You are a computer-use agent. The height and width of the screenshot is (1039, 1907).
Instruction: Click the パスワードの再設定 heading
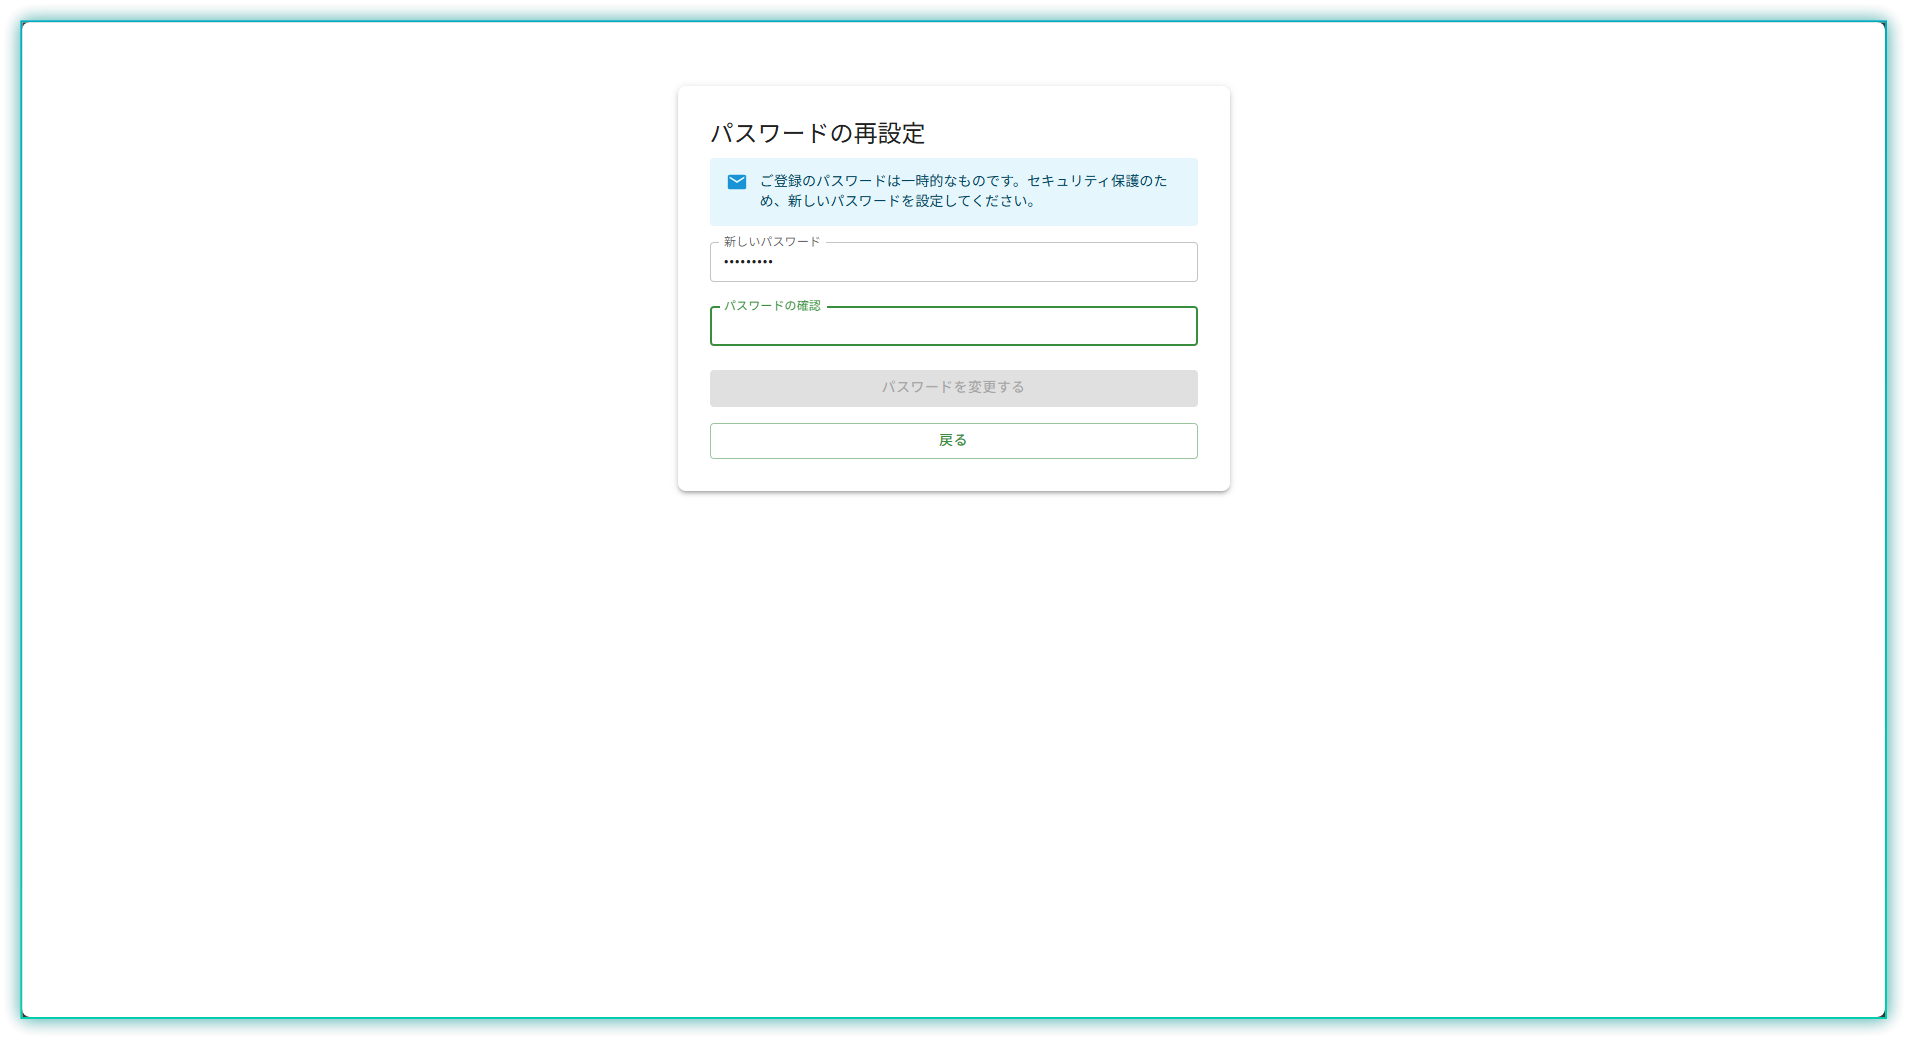(x=818, y=133)
